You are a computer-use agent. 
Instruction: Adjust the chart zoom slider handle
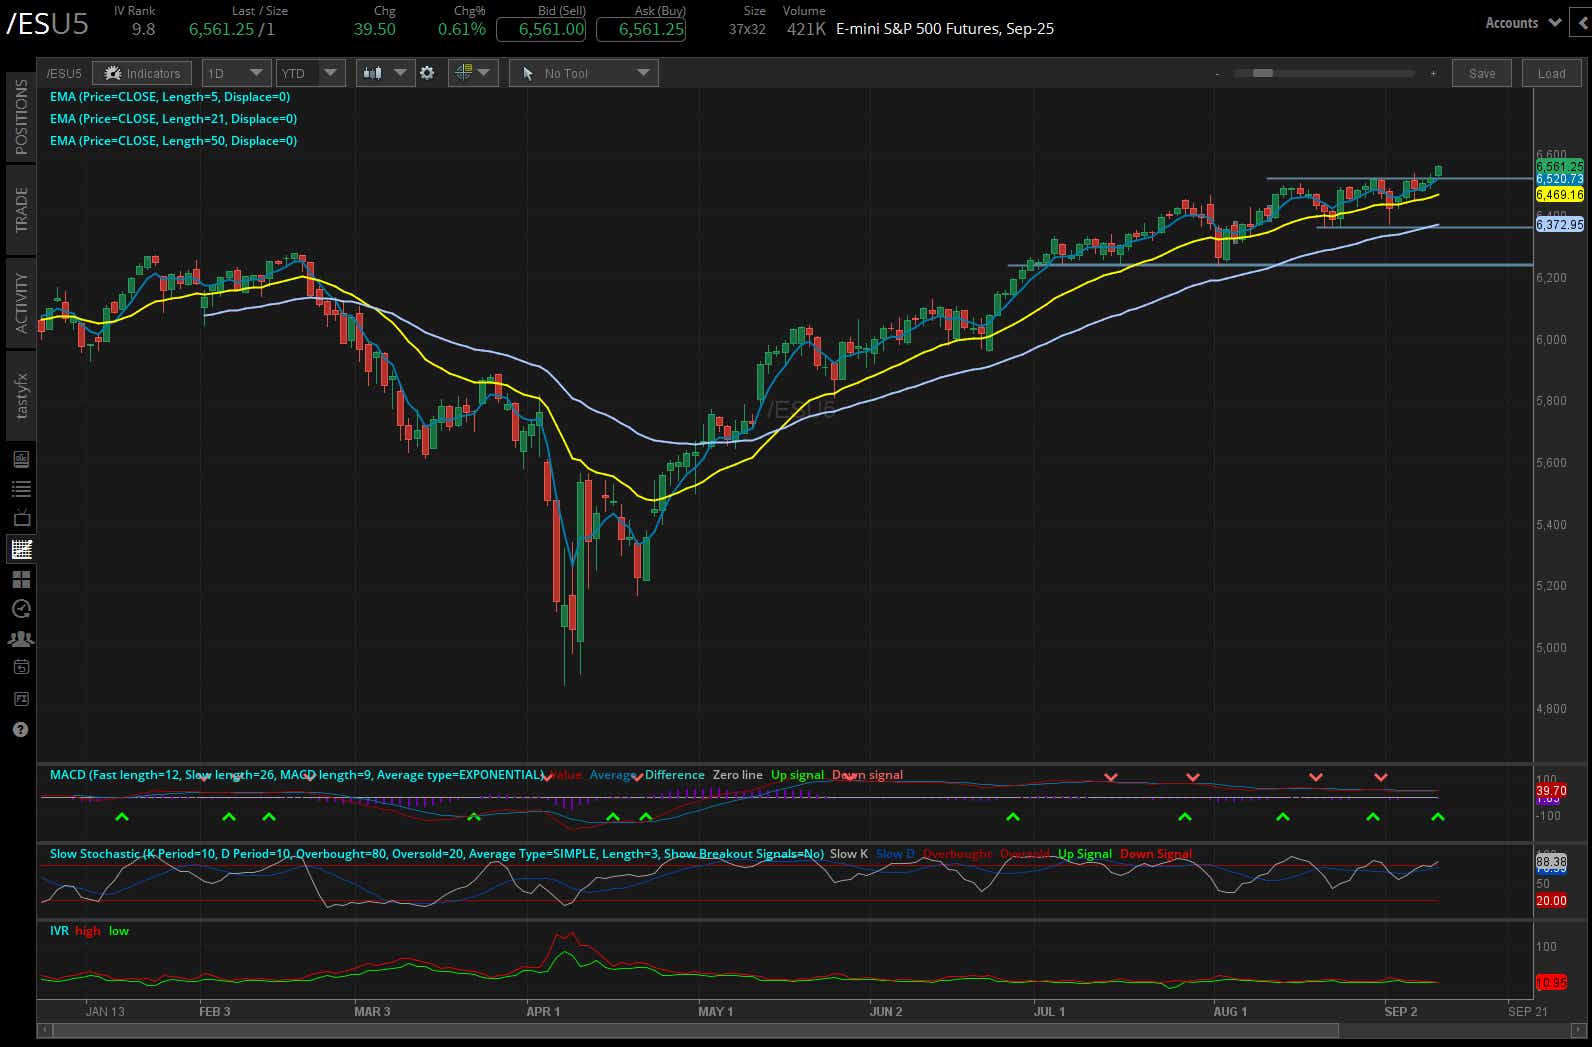pyautogui.click(x=1263, y=73)
